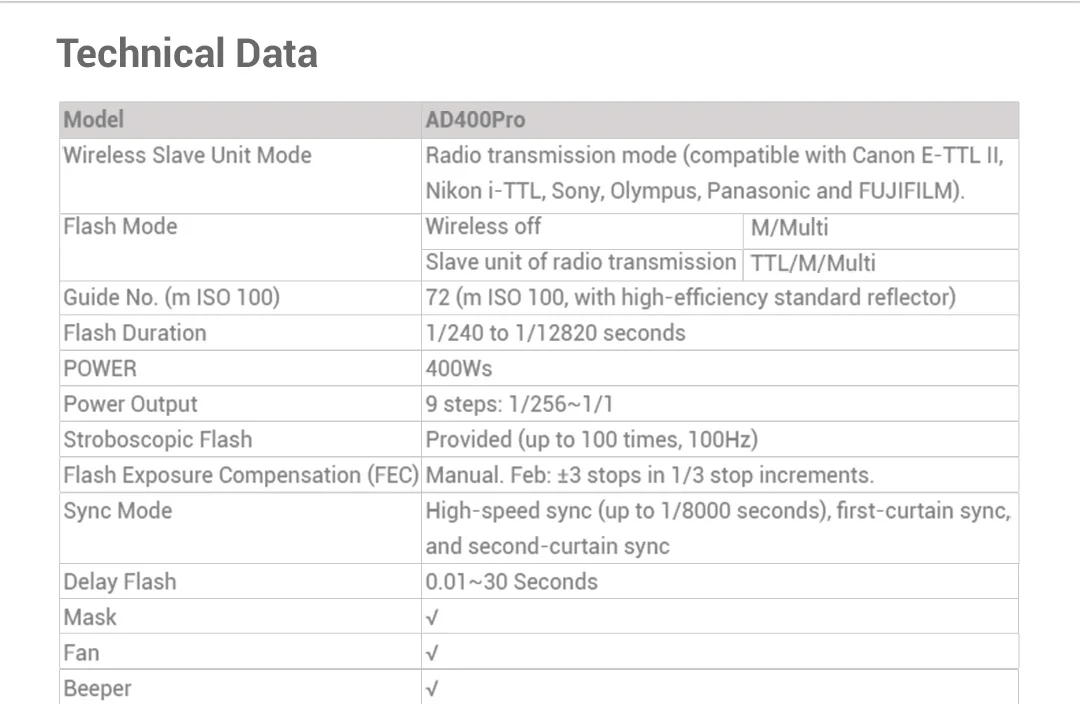Click the Stroboscopic Flash label
Screen dimensions: 1080x704
pos(158,439)
